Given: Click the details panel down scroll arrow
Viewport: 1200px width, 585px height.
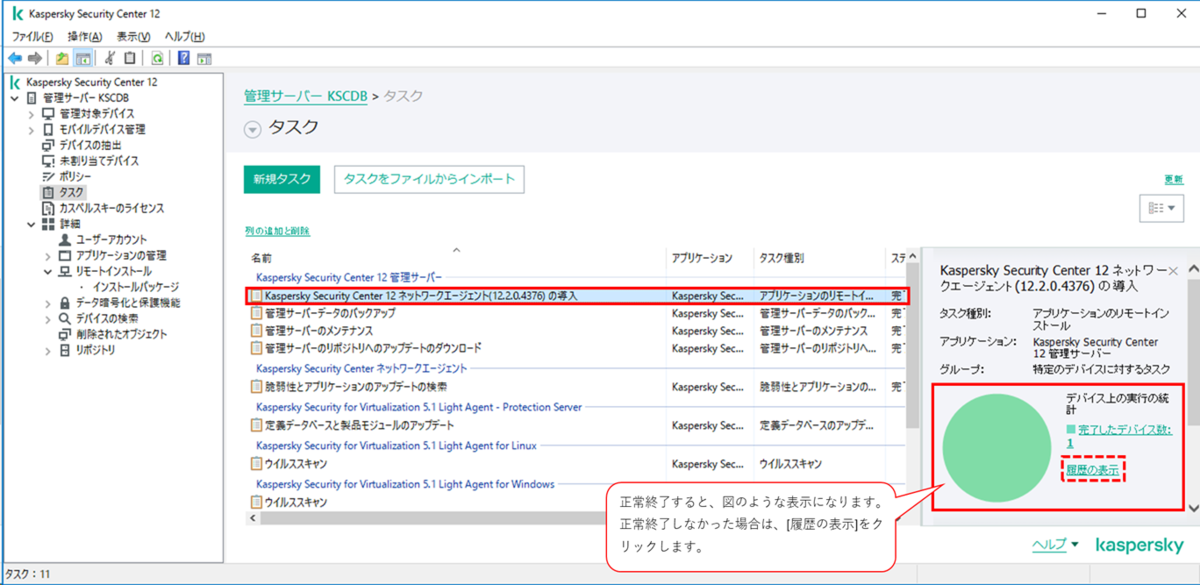Looking at the screenshot, I should [x=1193, y=507].
